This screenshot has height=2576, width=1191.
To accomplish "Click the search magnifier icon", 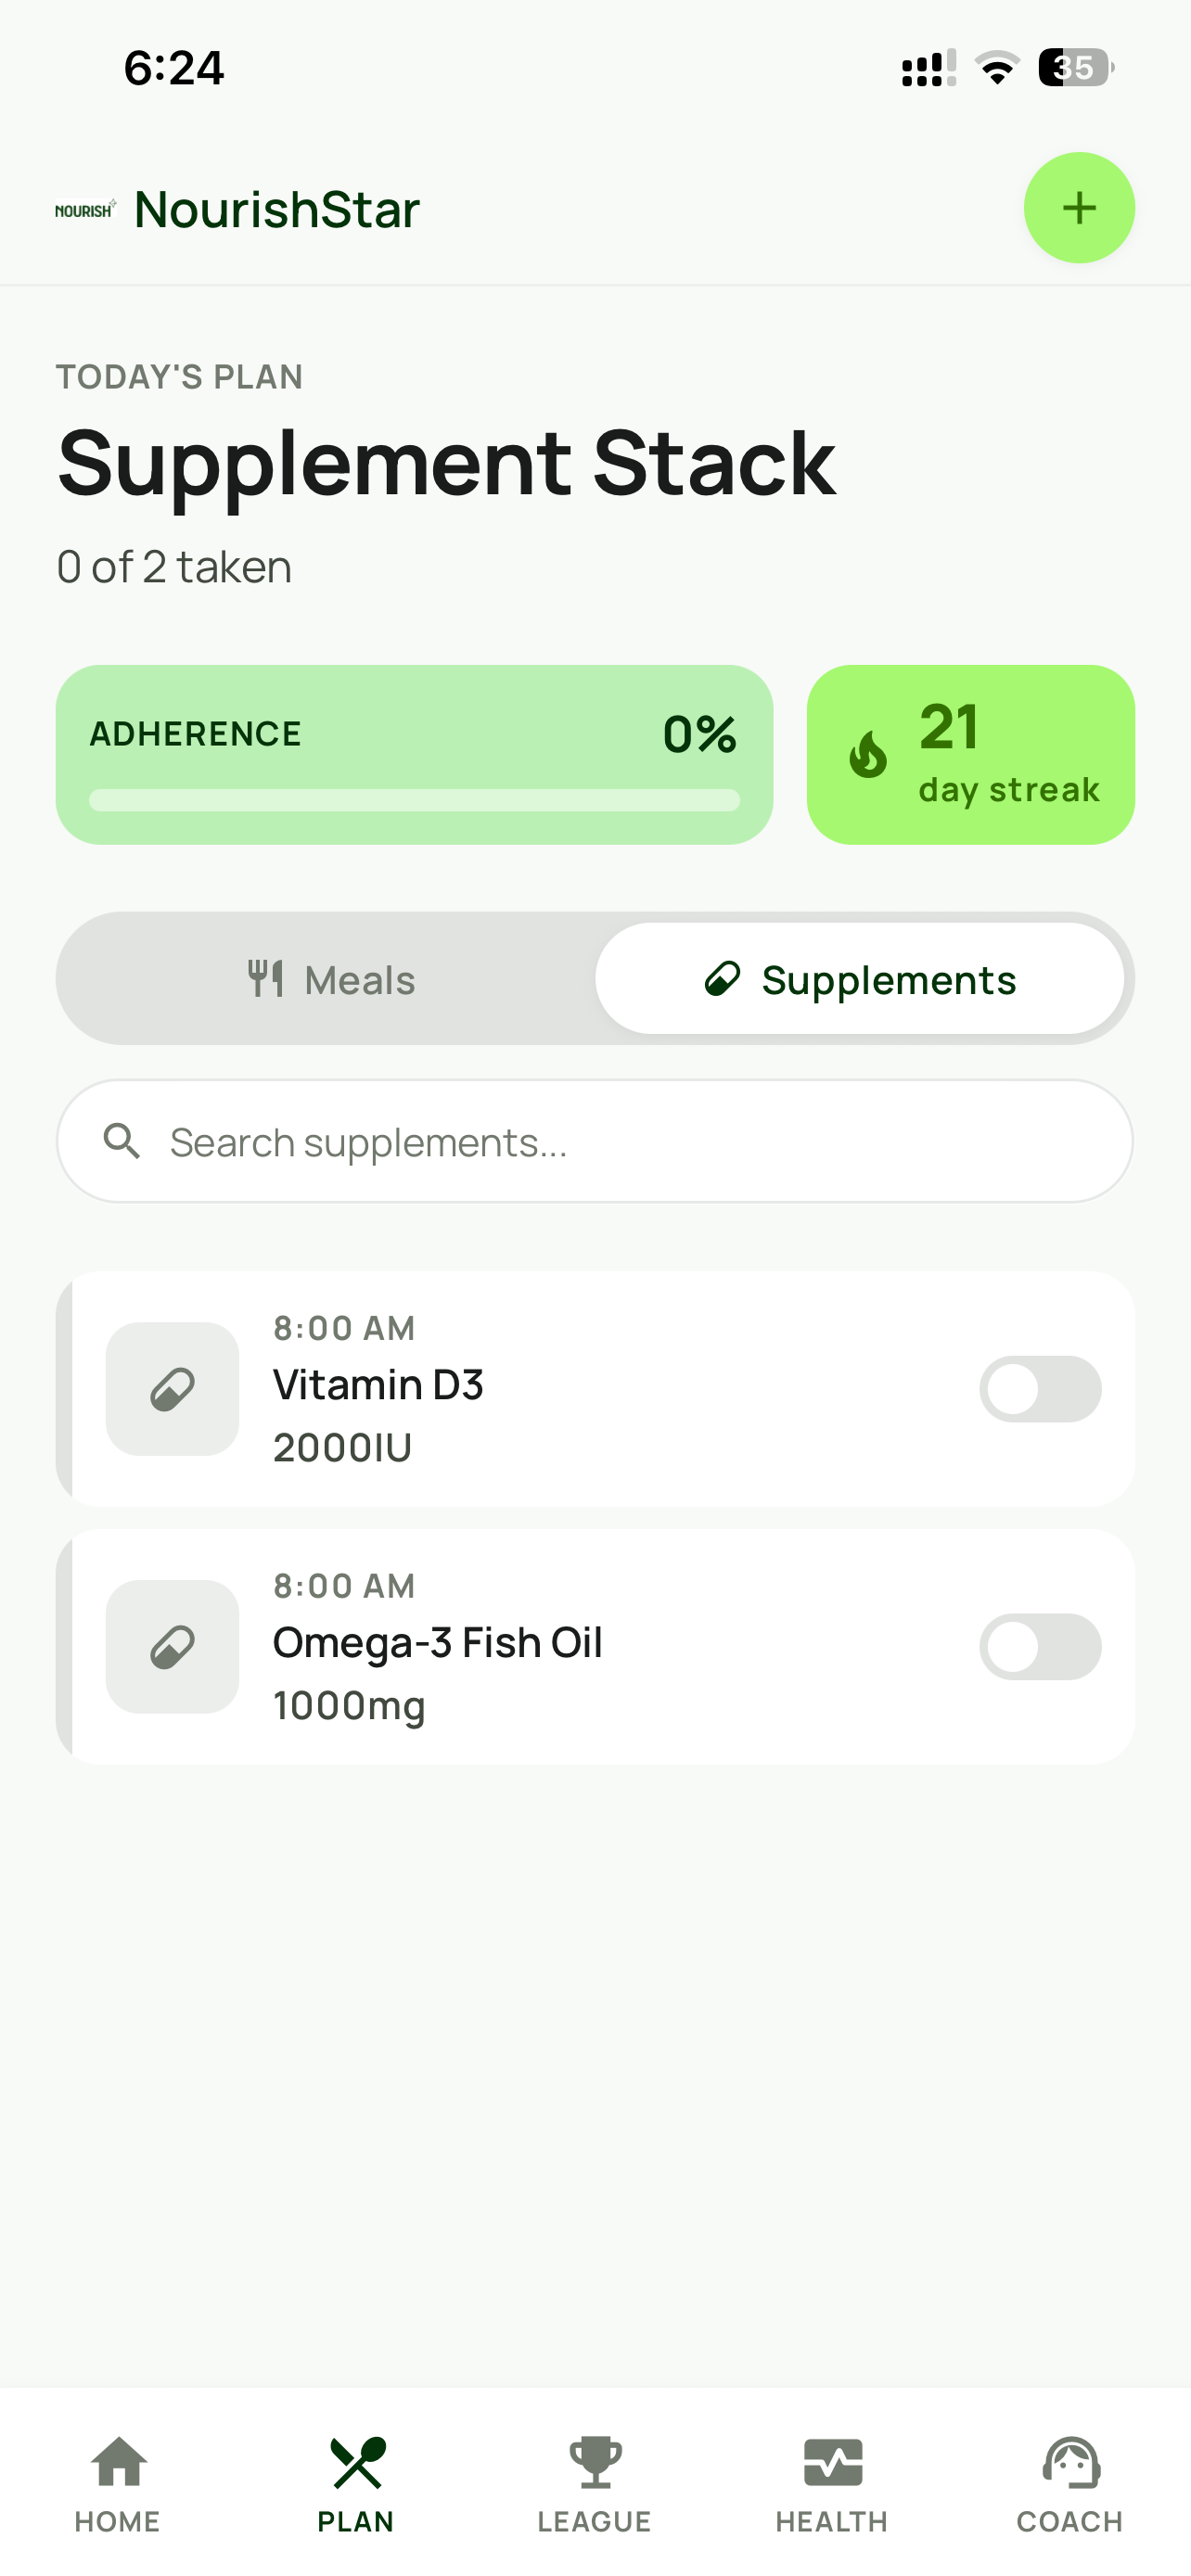I will pyautogui.click(x=122, y=1141).
